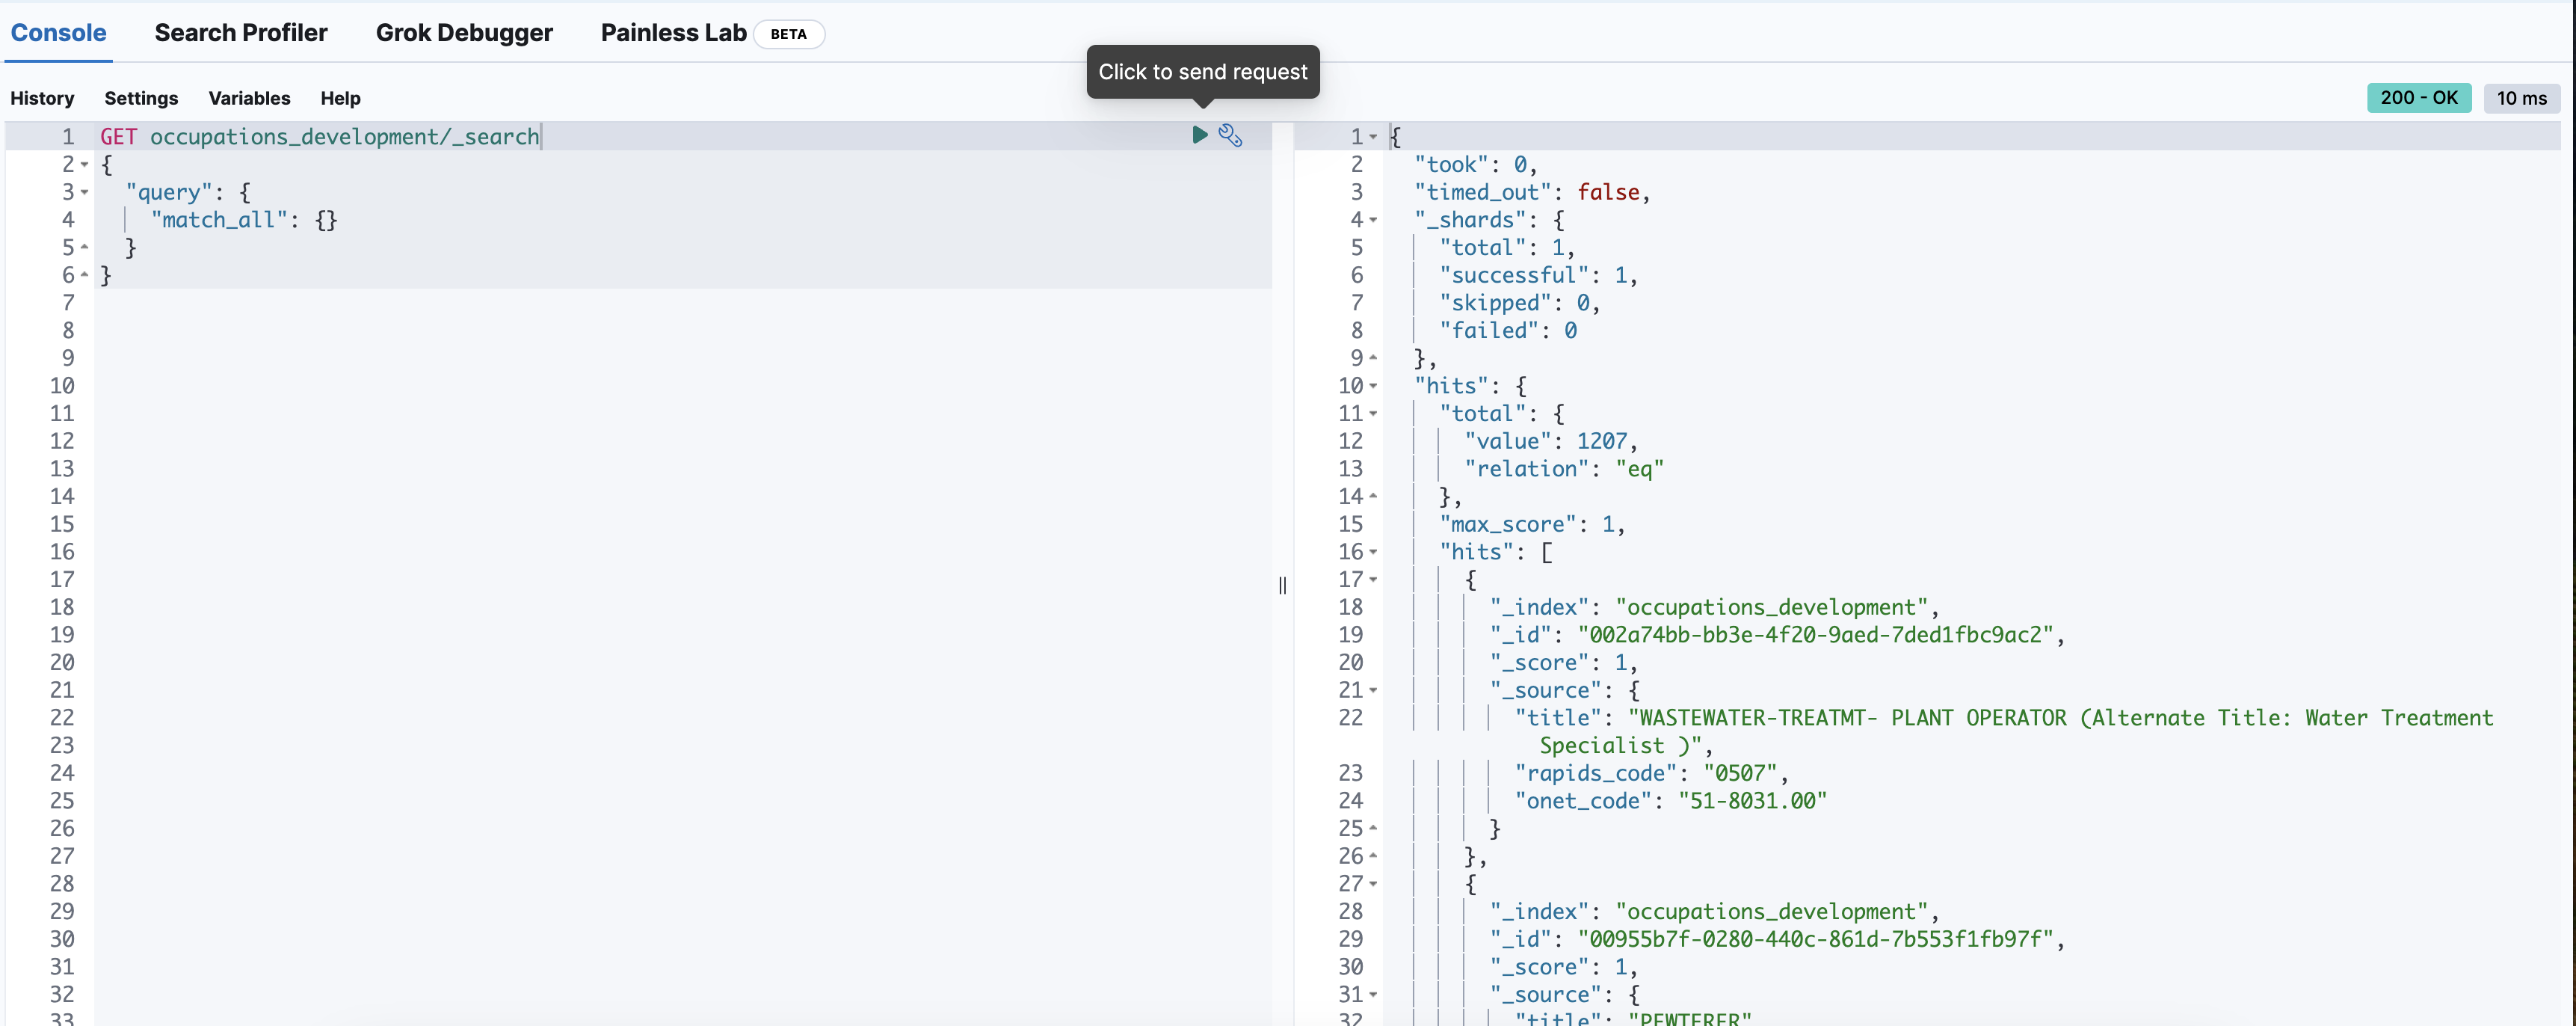Click the BETA badge next to Painless Lab
Viewport: 2576px width, 1026px height.
click(788, 34)
